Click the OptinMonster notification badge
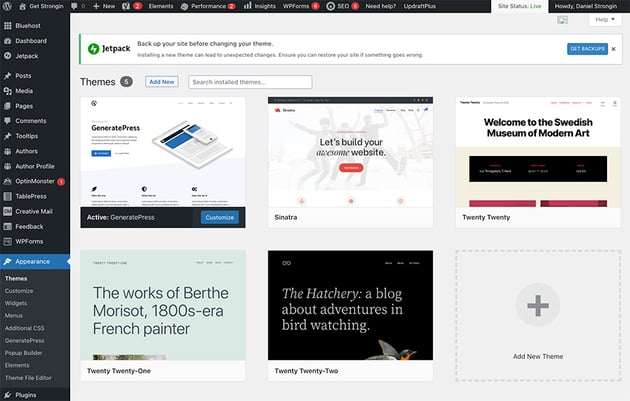630x401 pixels. coord(61,182)
